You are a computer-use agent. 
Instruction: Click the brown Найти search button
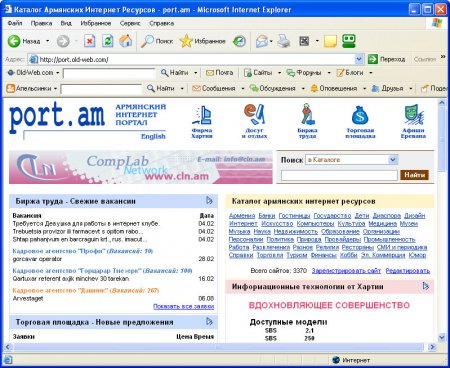414,175
